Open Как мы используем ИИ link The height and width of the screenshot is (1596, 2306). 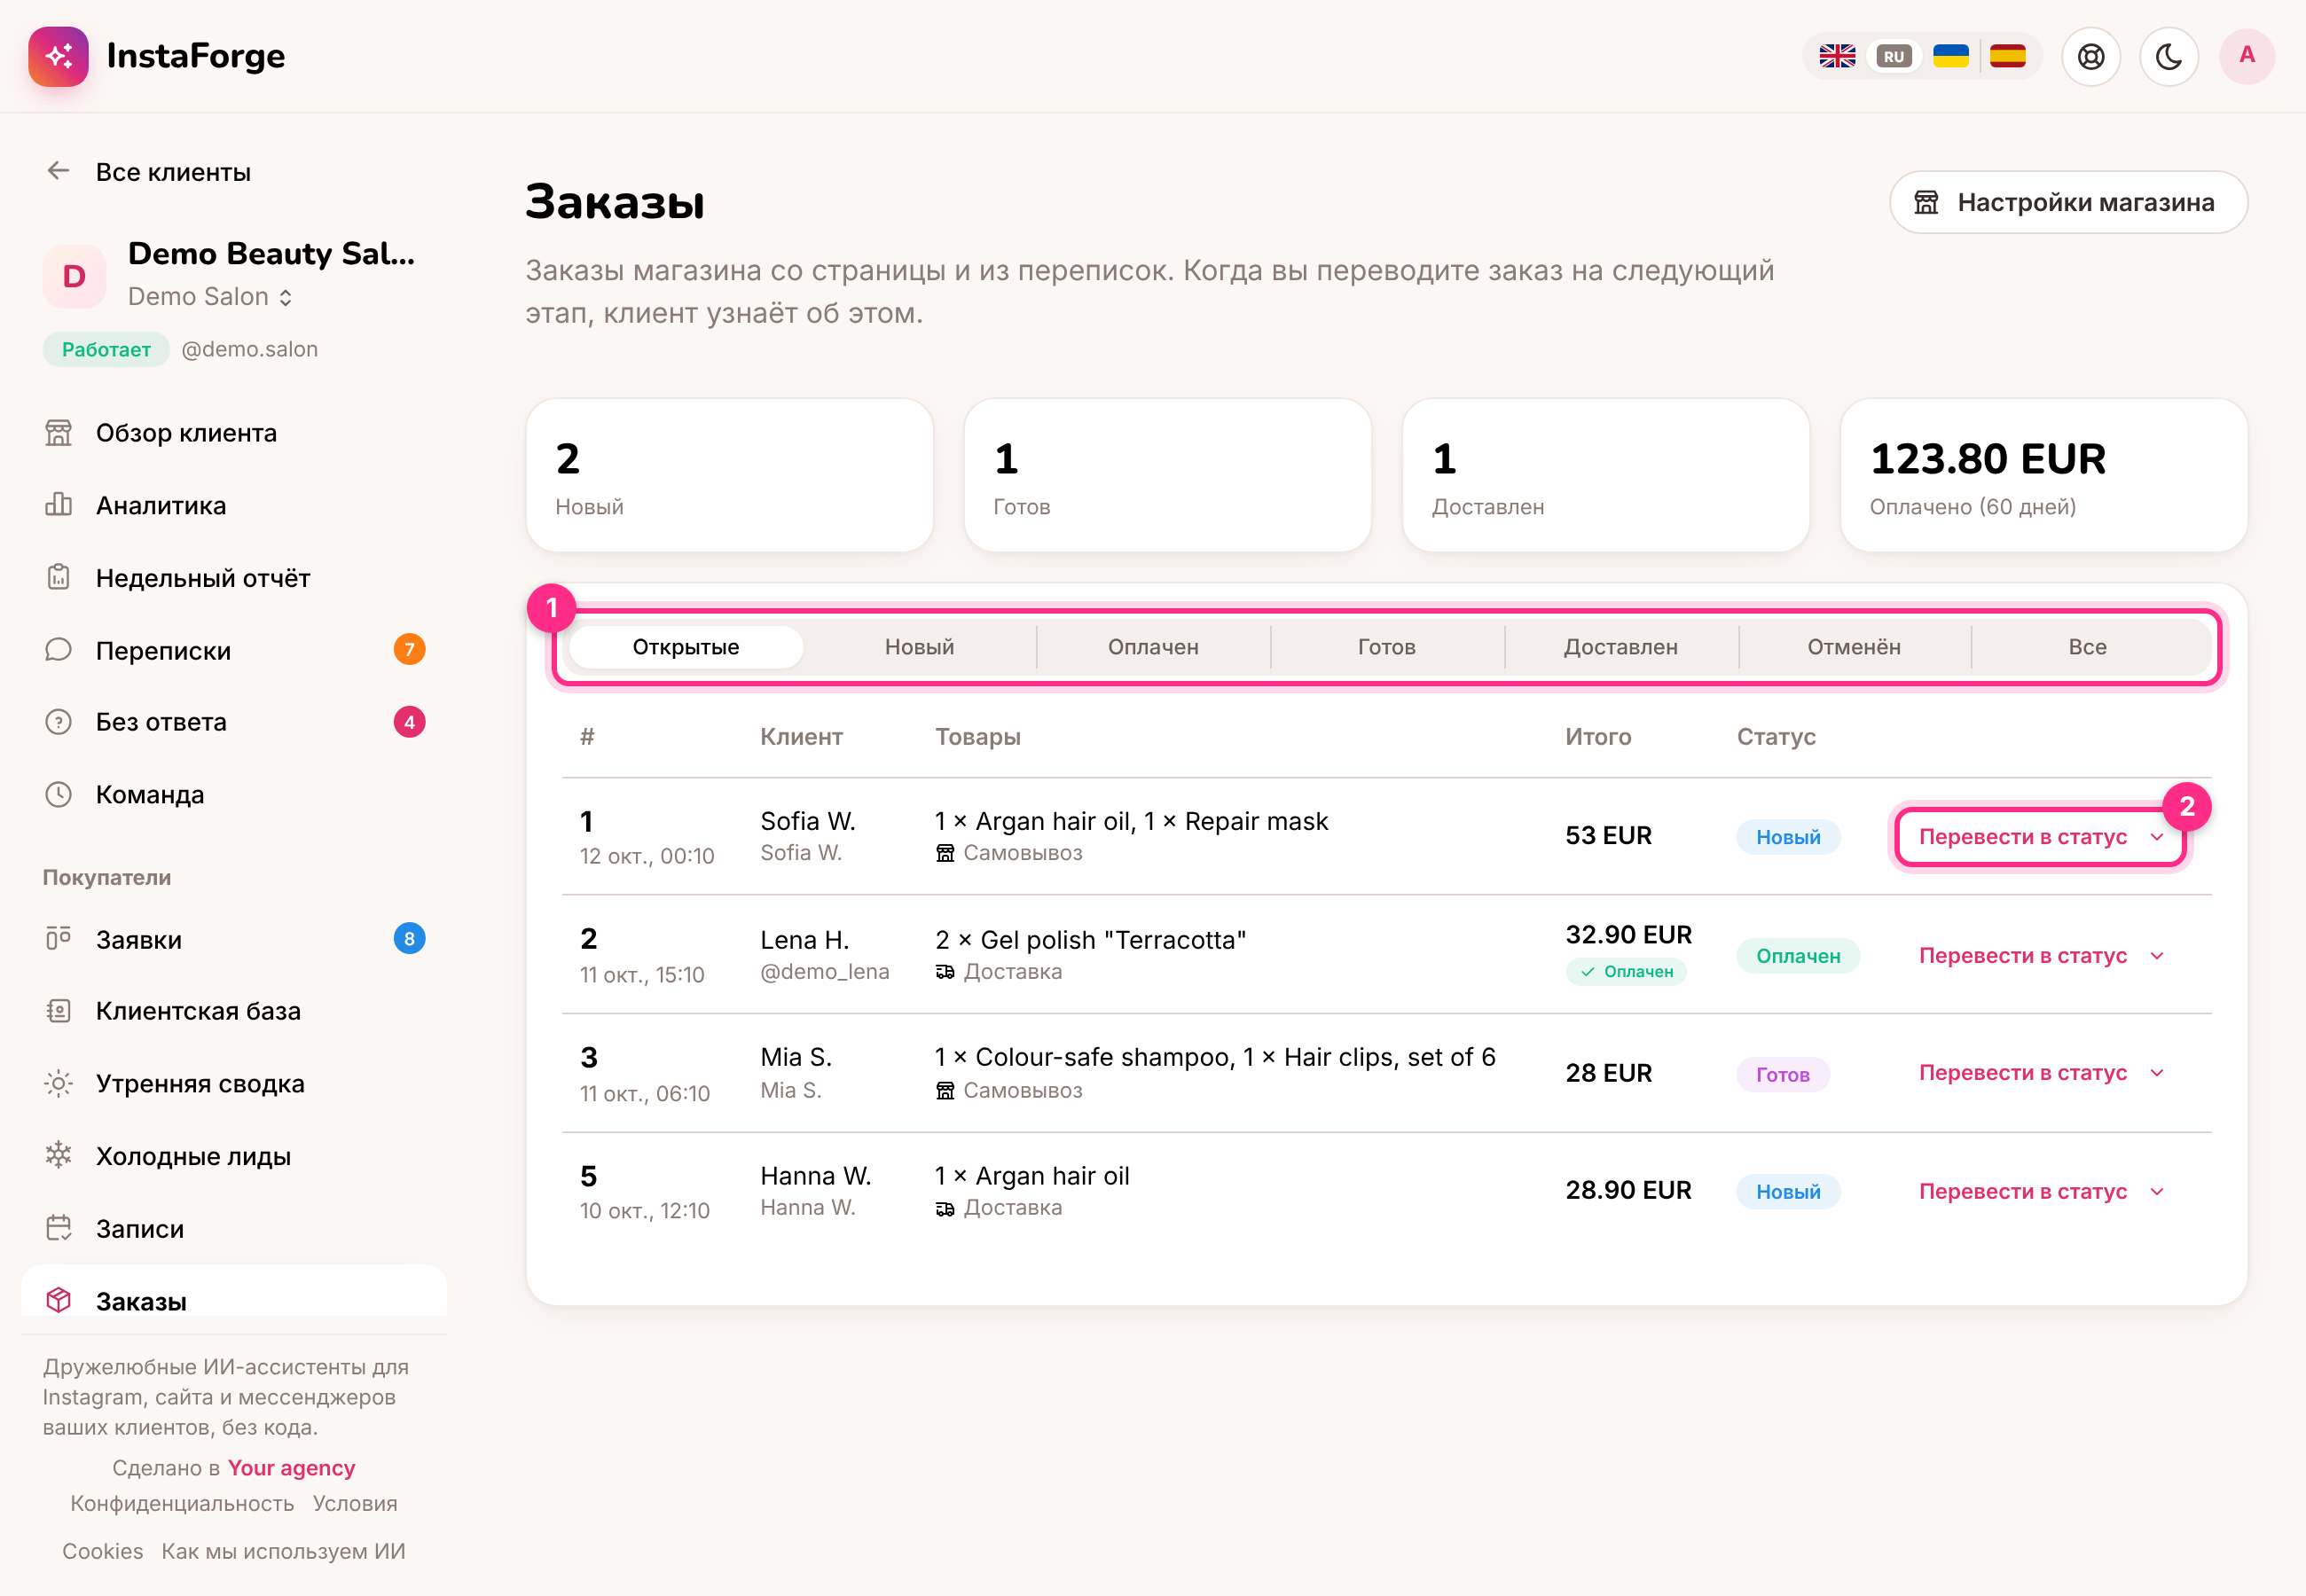pos(283,1551)
